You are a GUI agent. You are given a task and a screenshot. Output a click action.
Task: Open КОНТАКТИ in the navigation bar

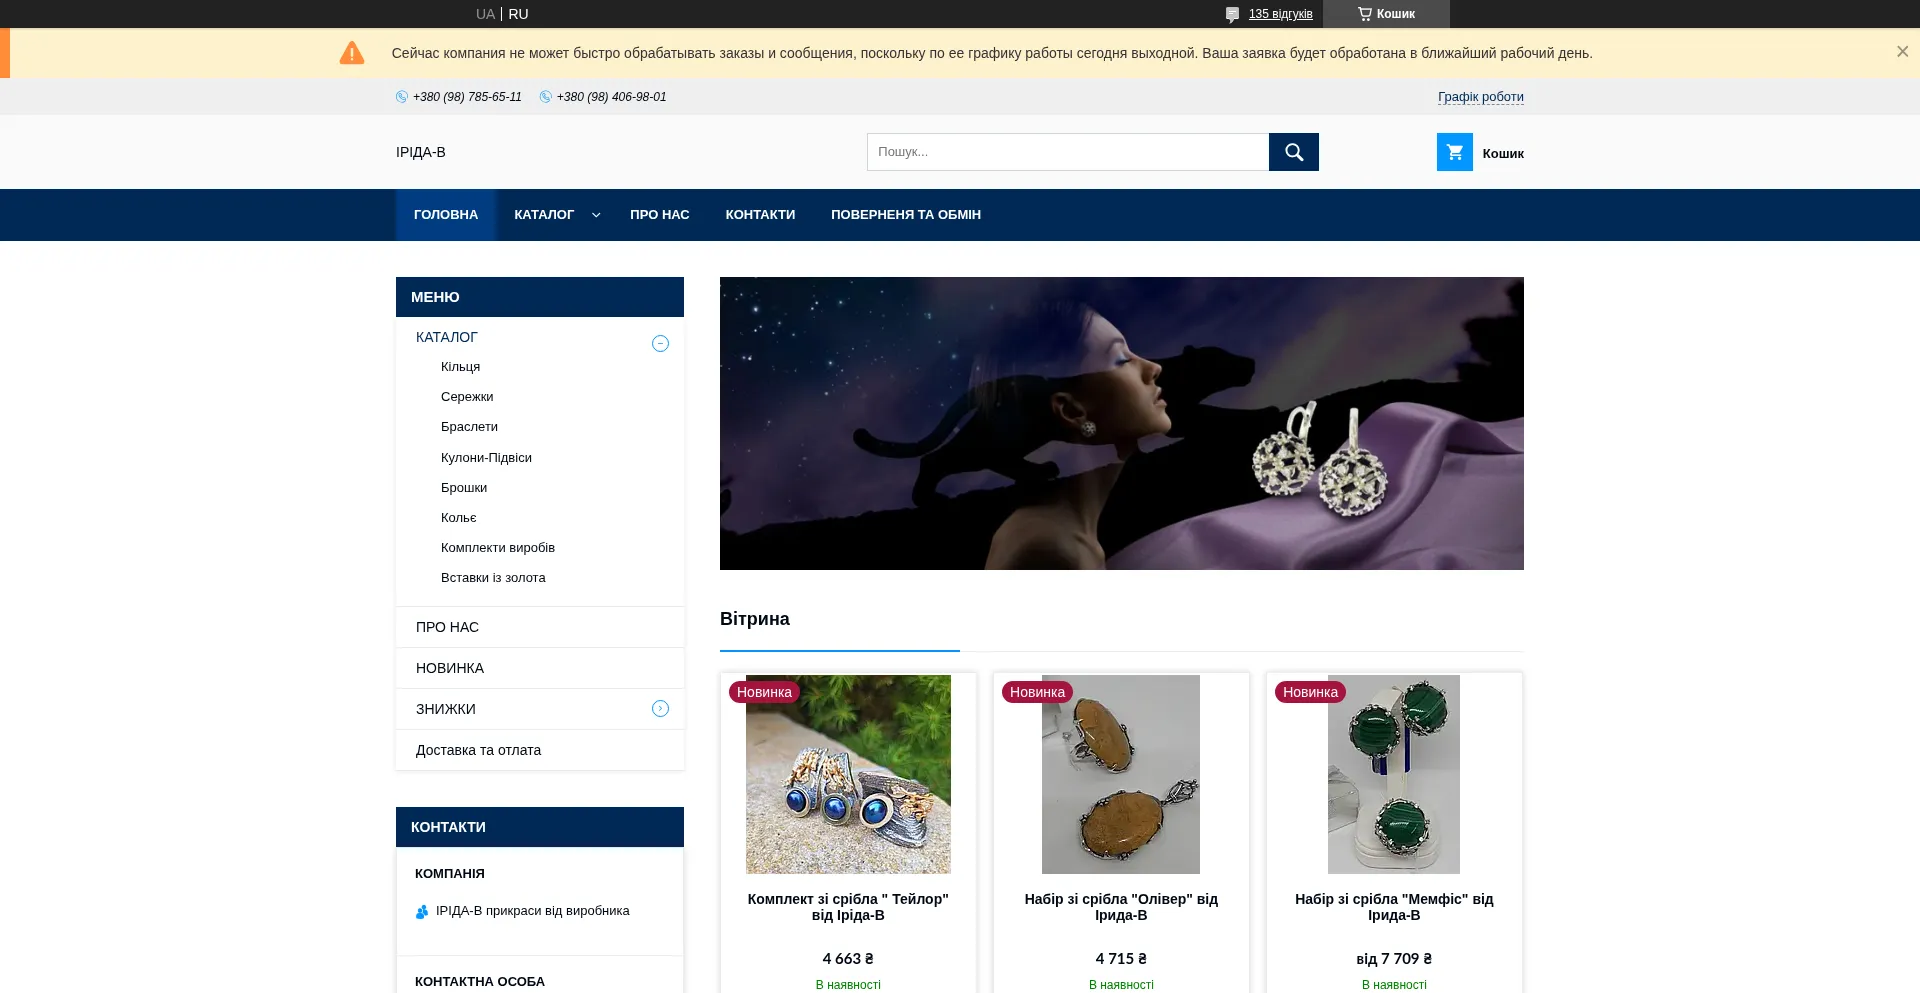pos(760,215)
